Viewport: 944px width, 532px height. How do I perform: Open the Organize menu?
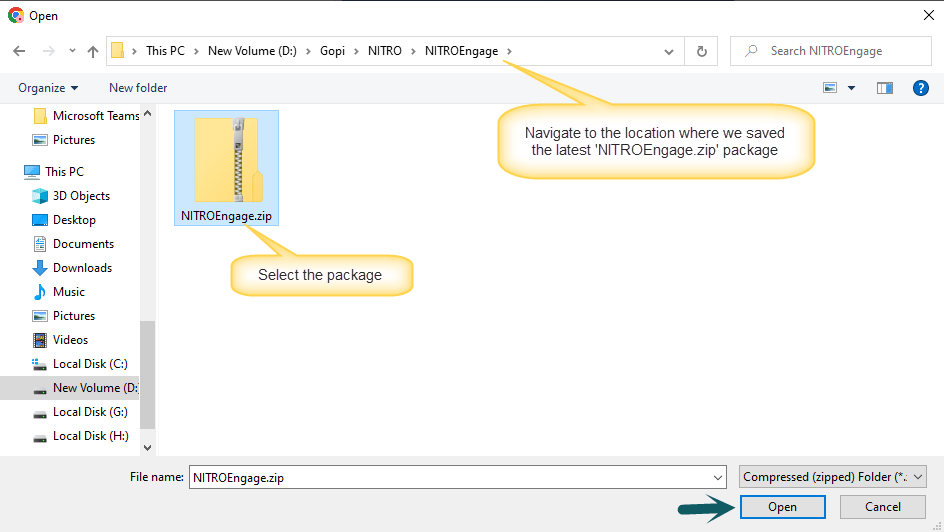[x=48, y=88]
